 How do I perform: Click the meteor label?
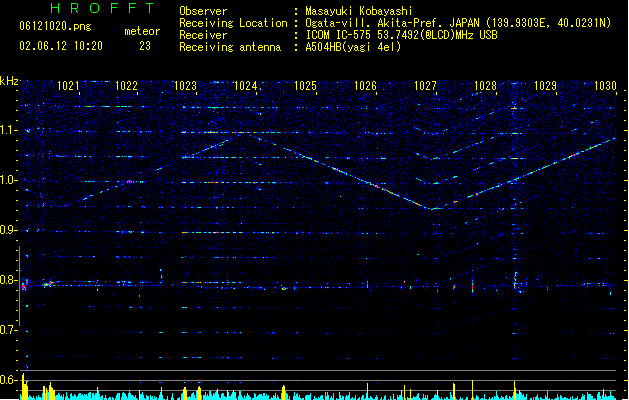point(142,31)
